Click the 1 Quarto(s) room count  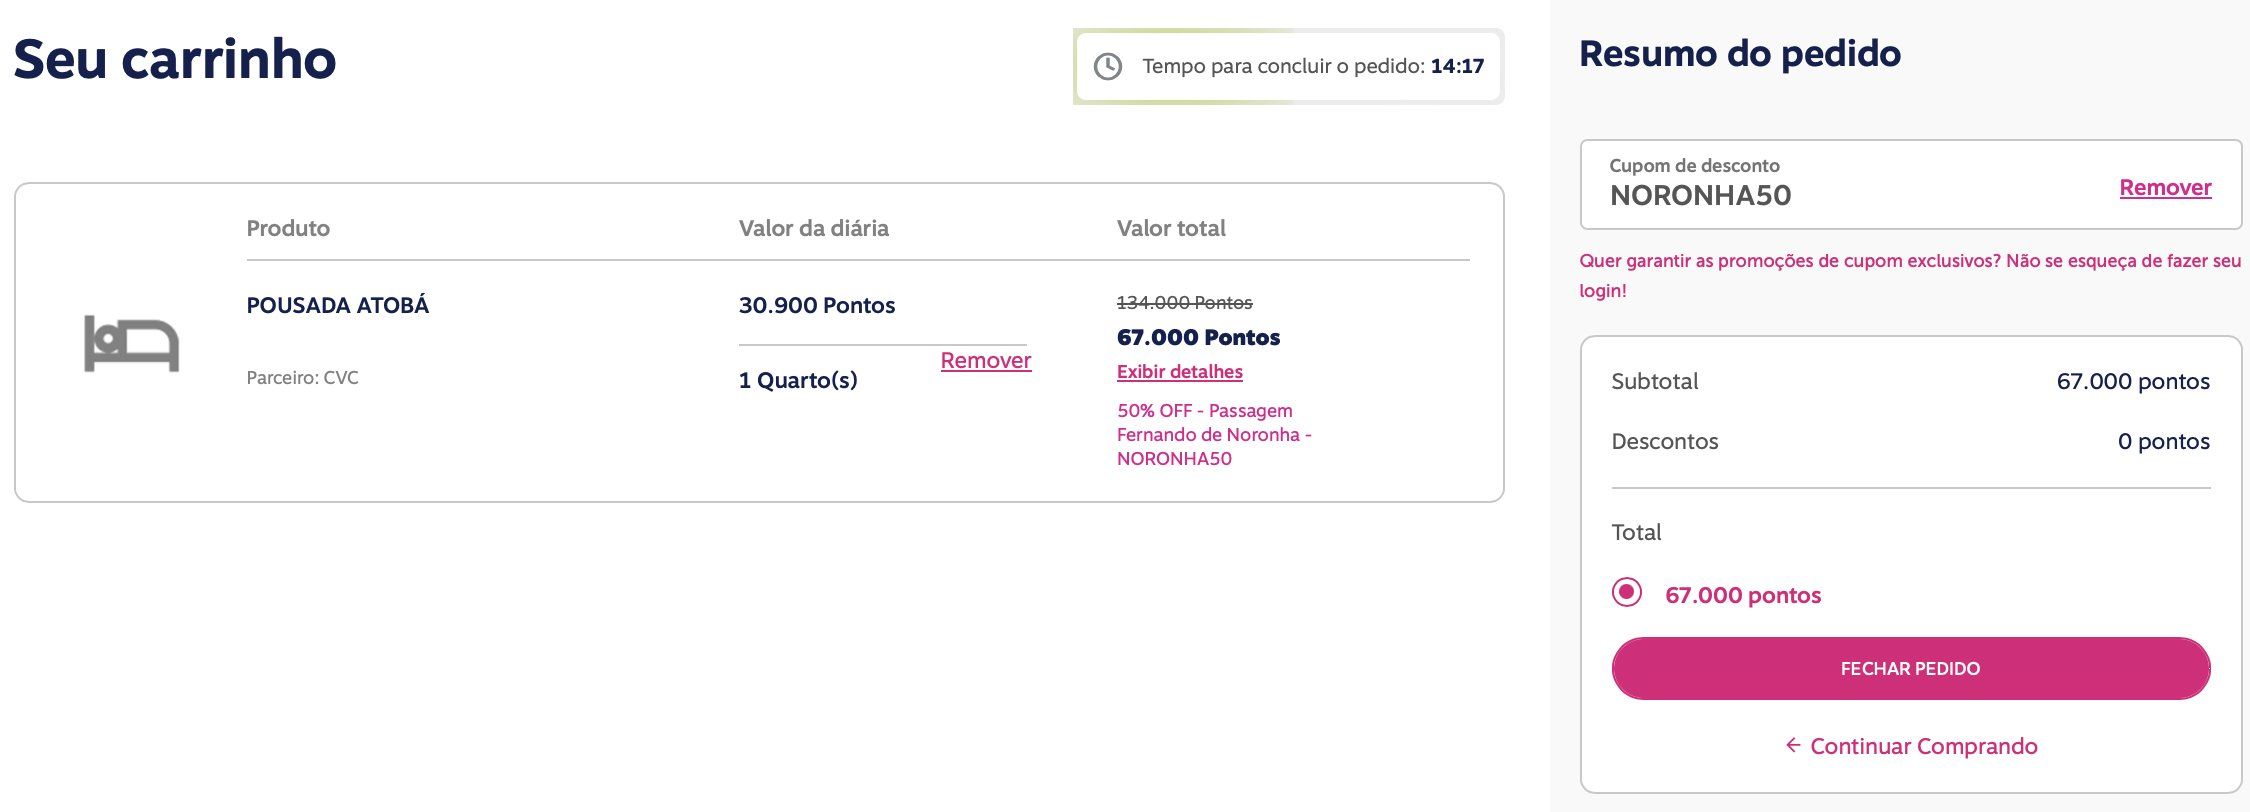(798, 380)
